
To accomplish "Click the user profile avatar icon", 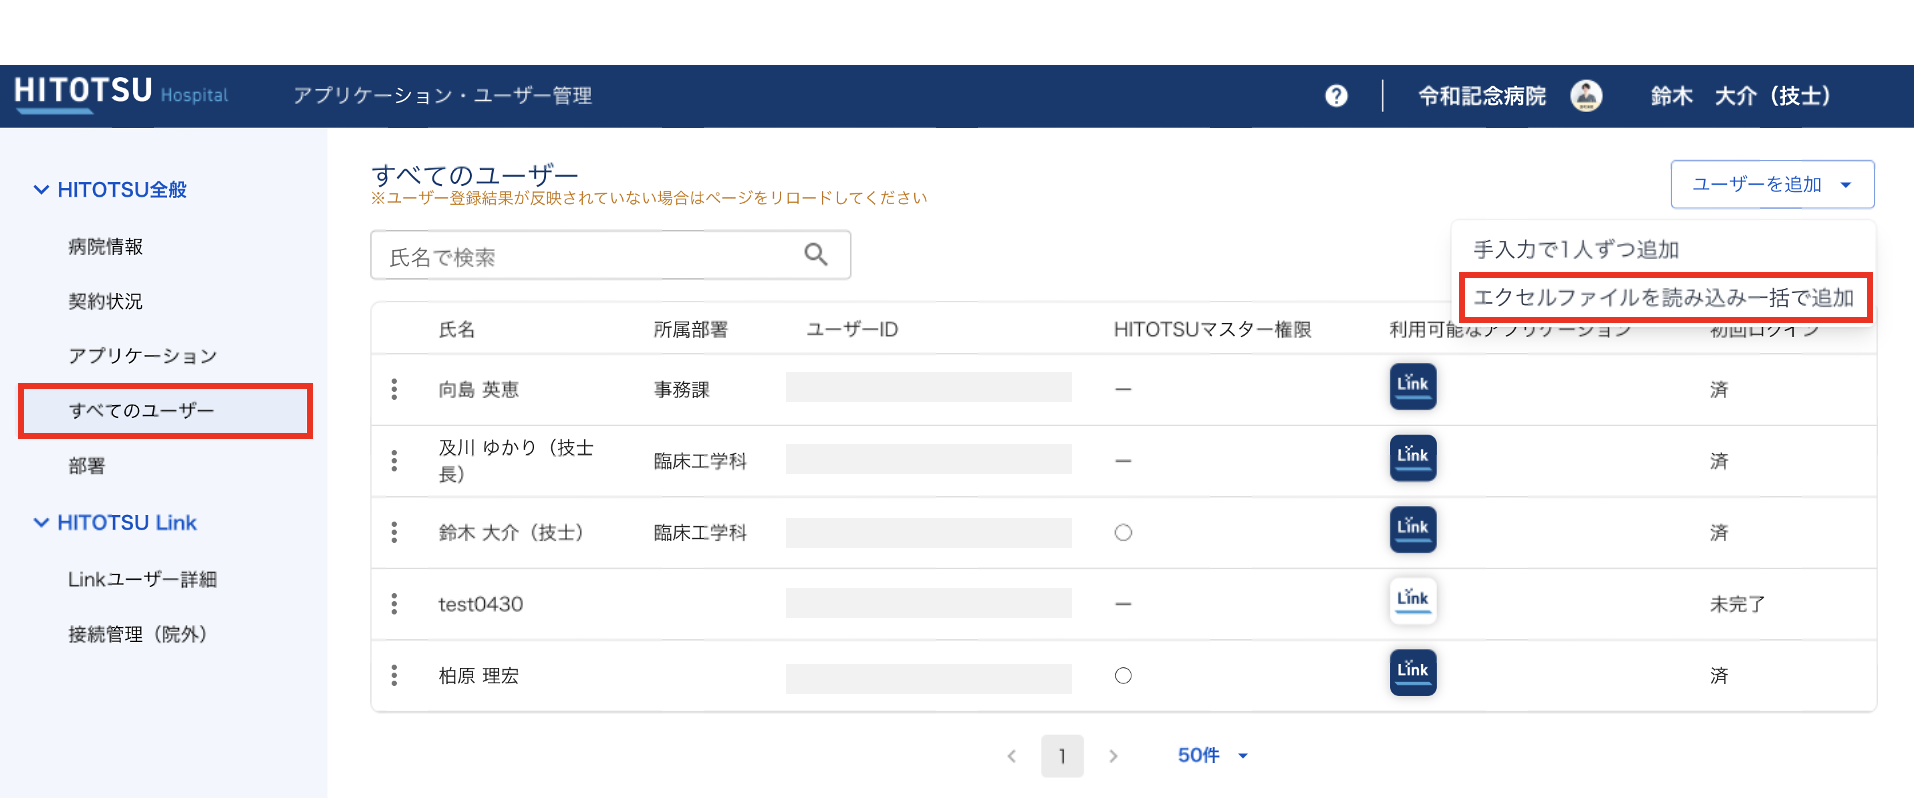I will pyautogui.click(x=1586, y=96).
